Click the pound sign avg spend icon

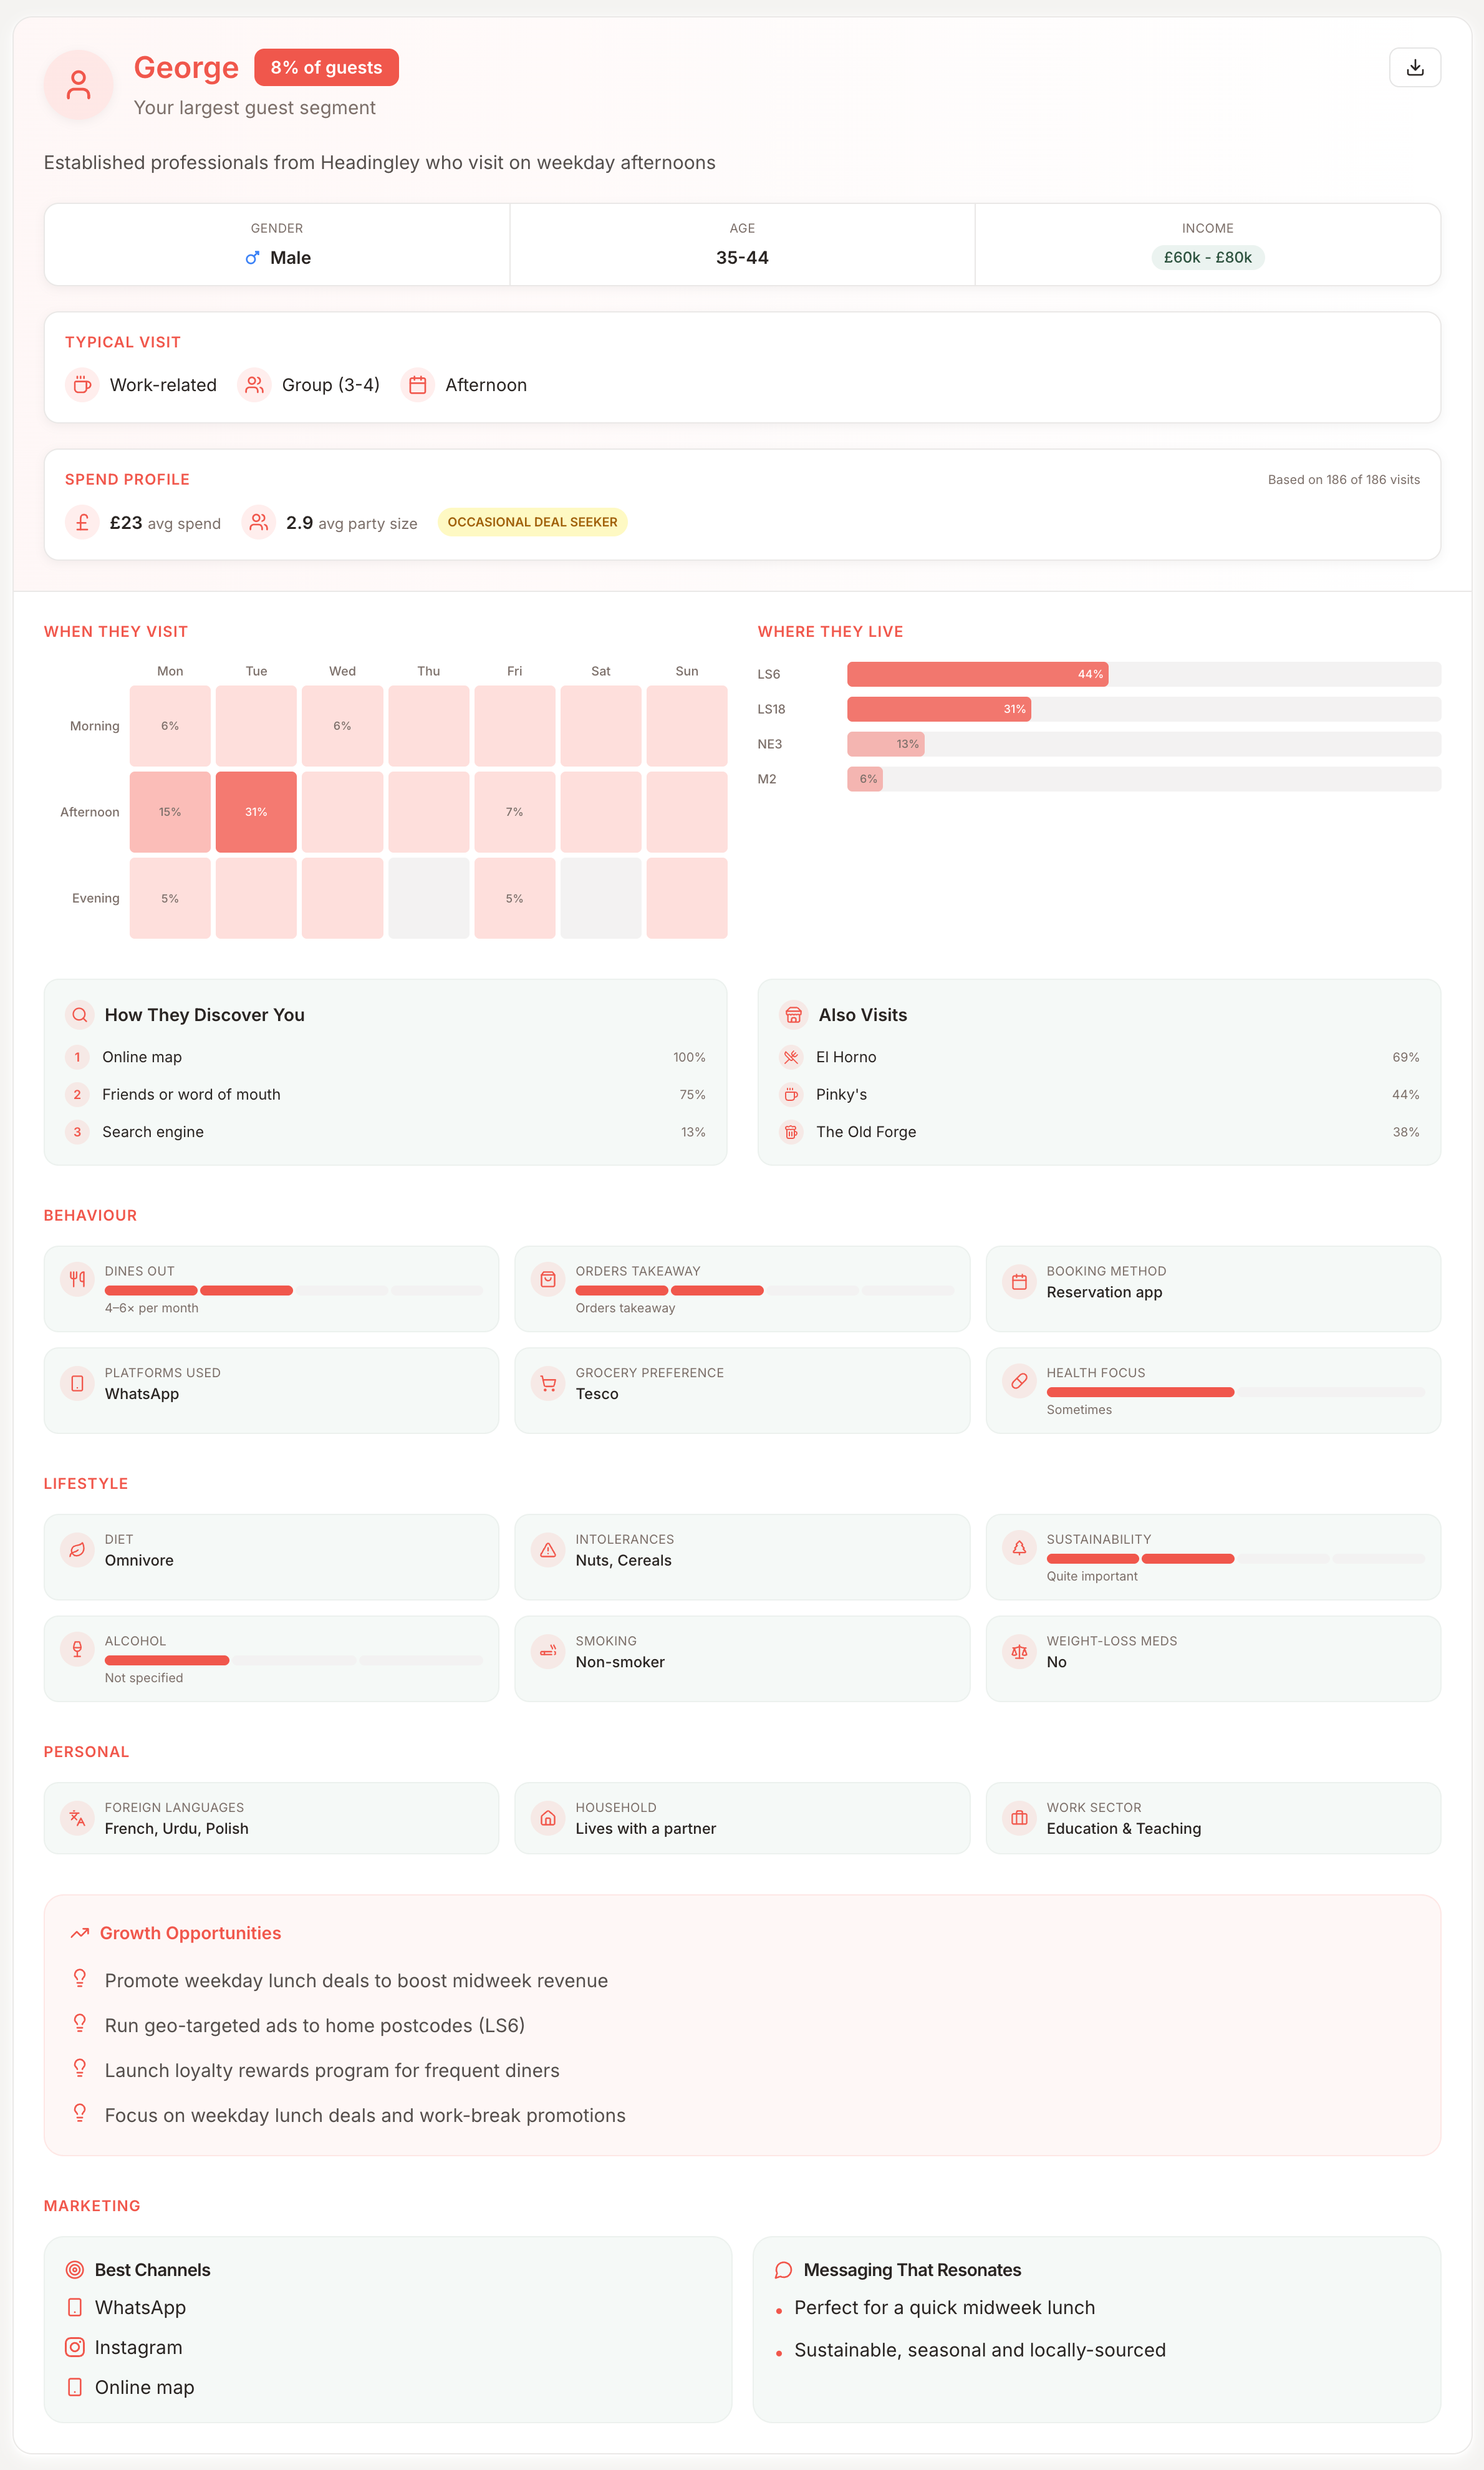coord(82,522)
